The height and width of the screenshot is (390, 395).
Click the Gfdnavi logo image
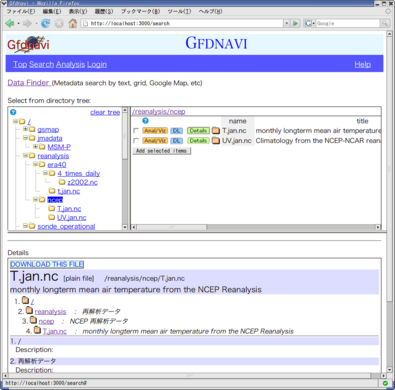[x=28, y=44]
